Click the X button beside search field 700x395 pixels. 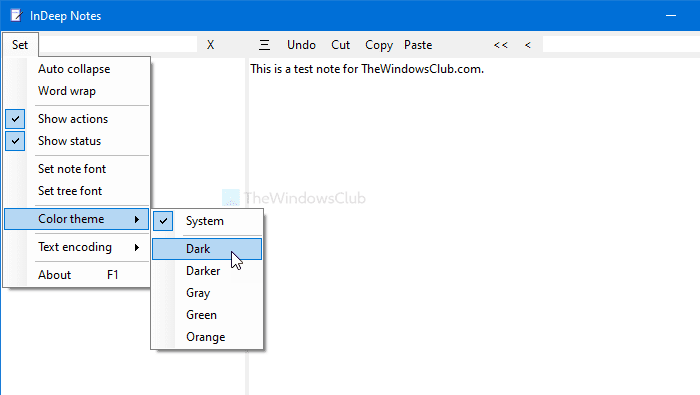210,45
